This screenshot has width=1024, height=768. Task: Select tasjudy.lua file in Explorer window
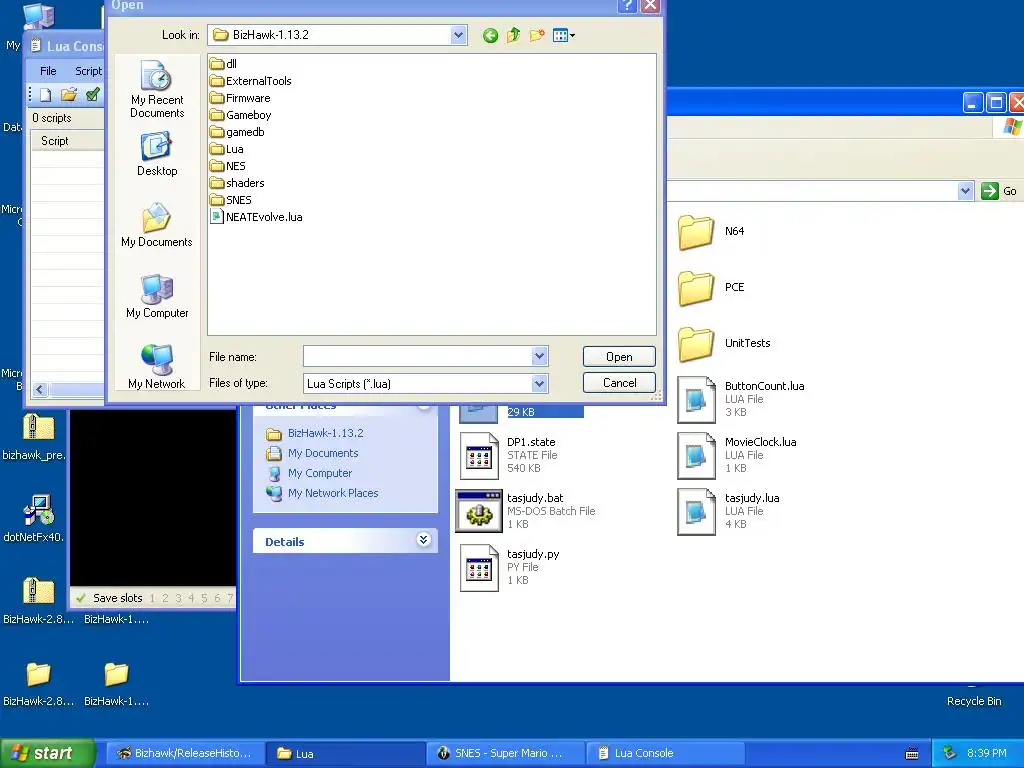tap(729, 511)
